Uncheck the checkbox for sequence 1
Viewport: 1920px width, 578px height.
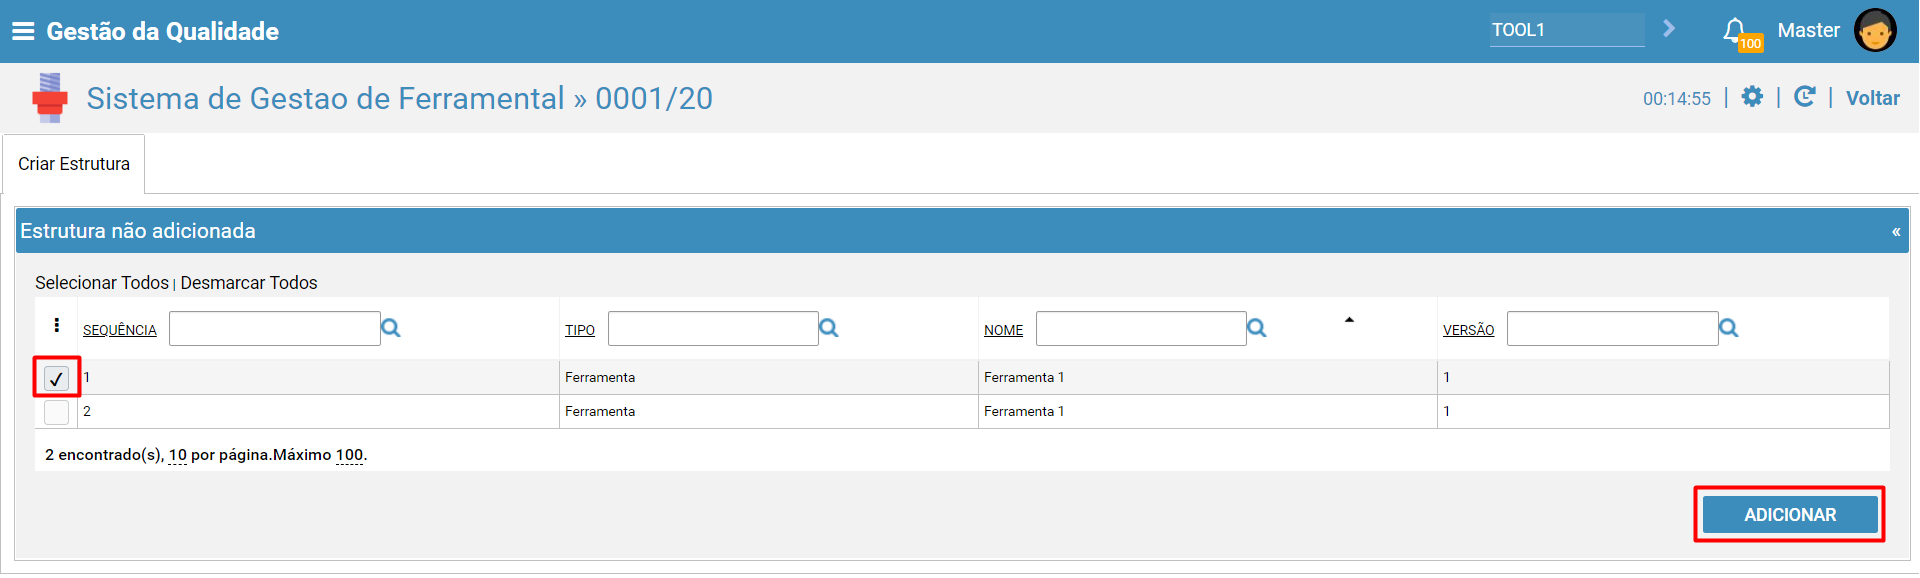coord(56,378)
